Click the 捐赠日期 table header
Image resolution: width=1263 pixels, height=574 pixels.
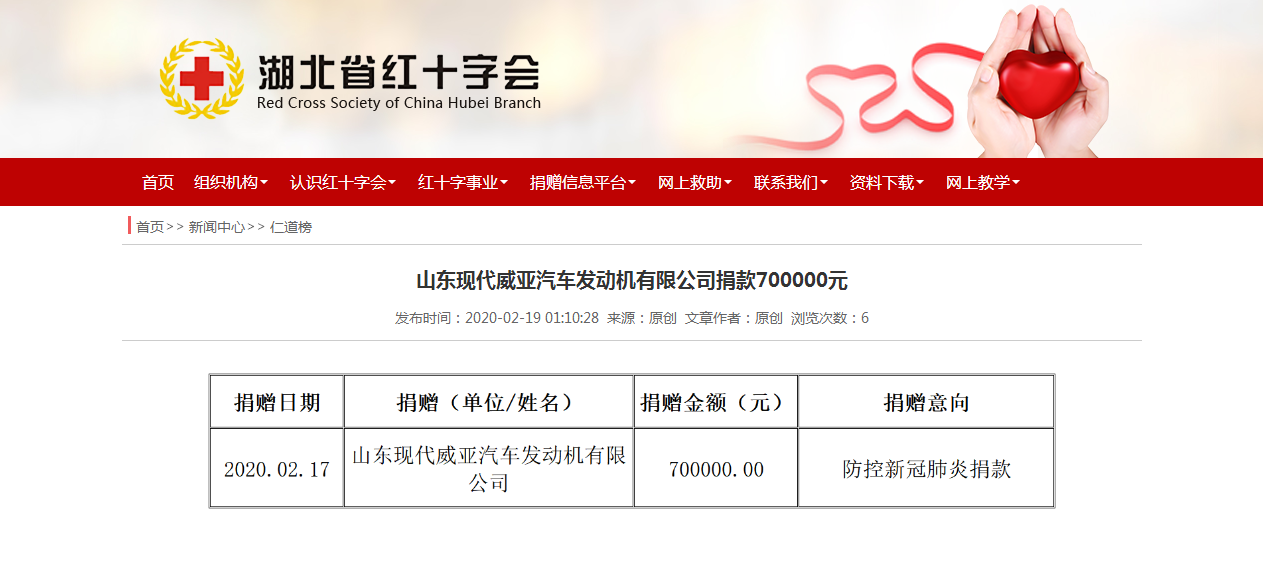pyautogui.click(x=277, y=402)
